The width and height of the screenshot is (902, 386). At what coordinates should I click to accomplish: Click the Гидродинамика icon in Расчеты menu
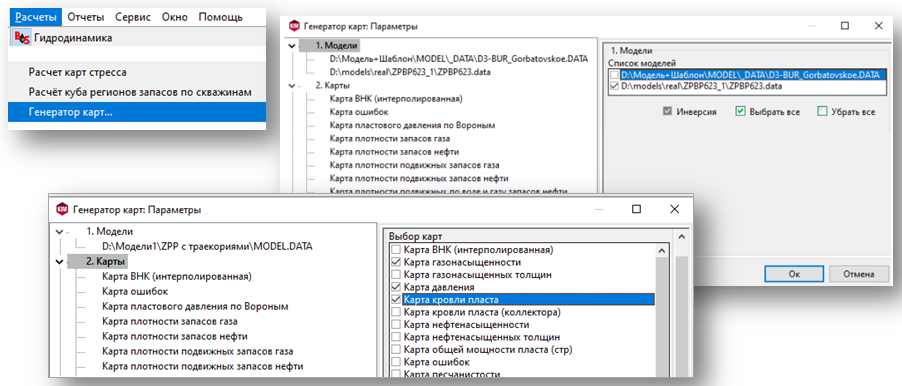coord(21,38)
